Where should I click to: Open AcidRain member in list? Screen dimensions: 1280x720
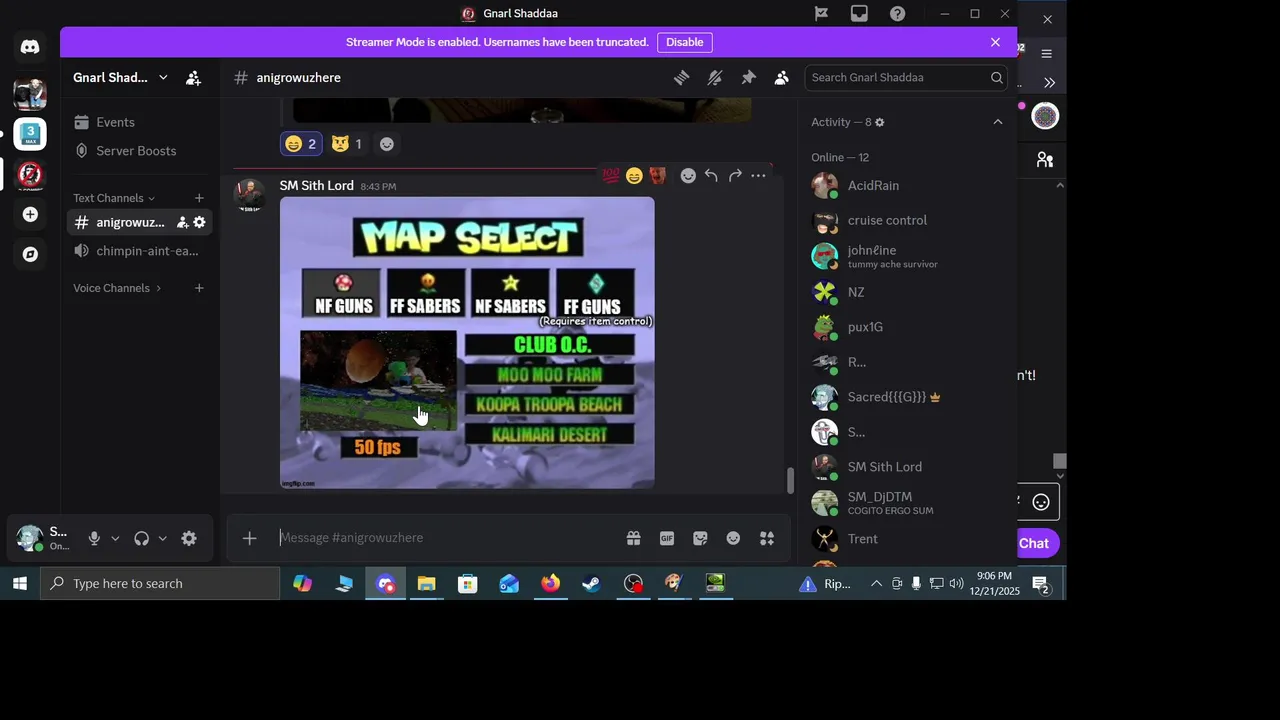pos(905,185)
